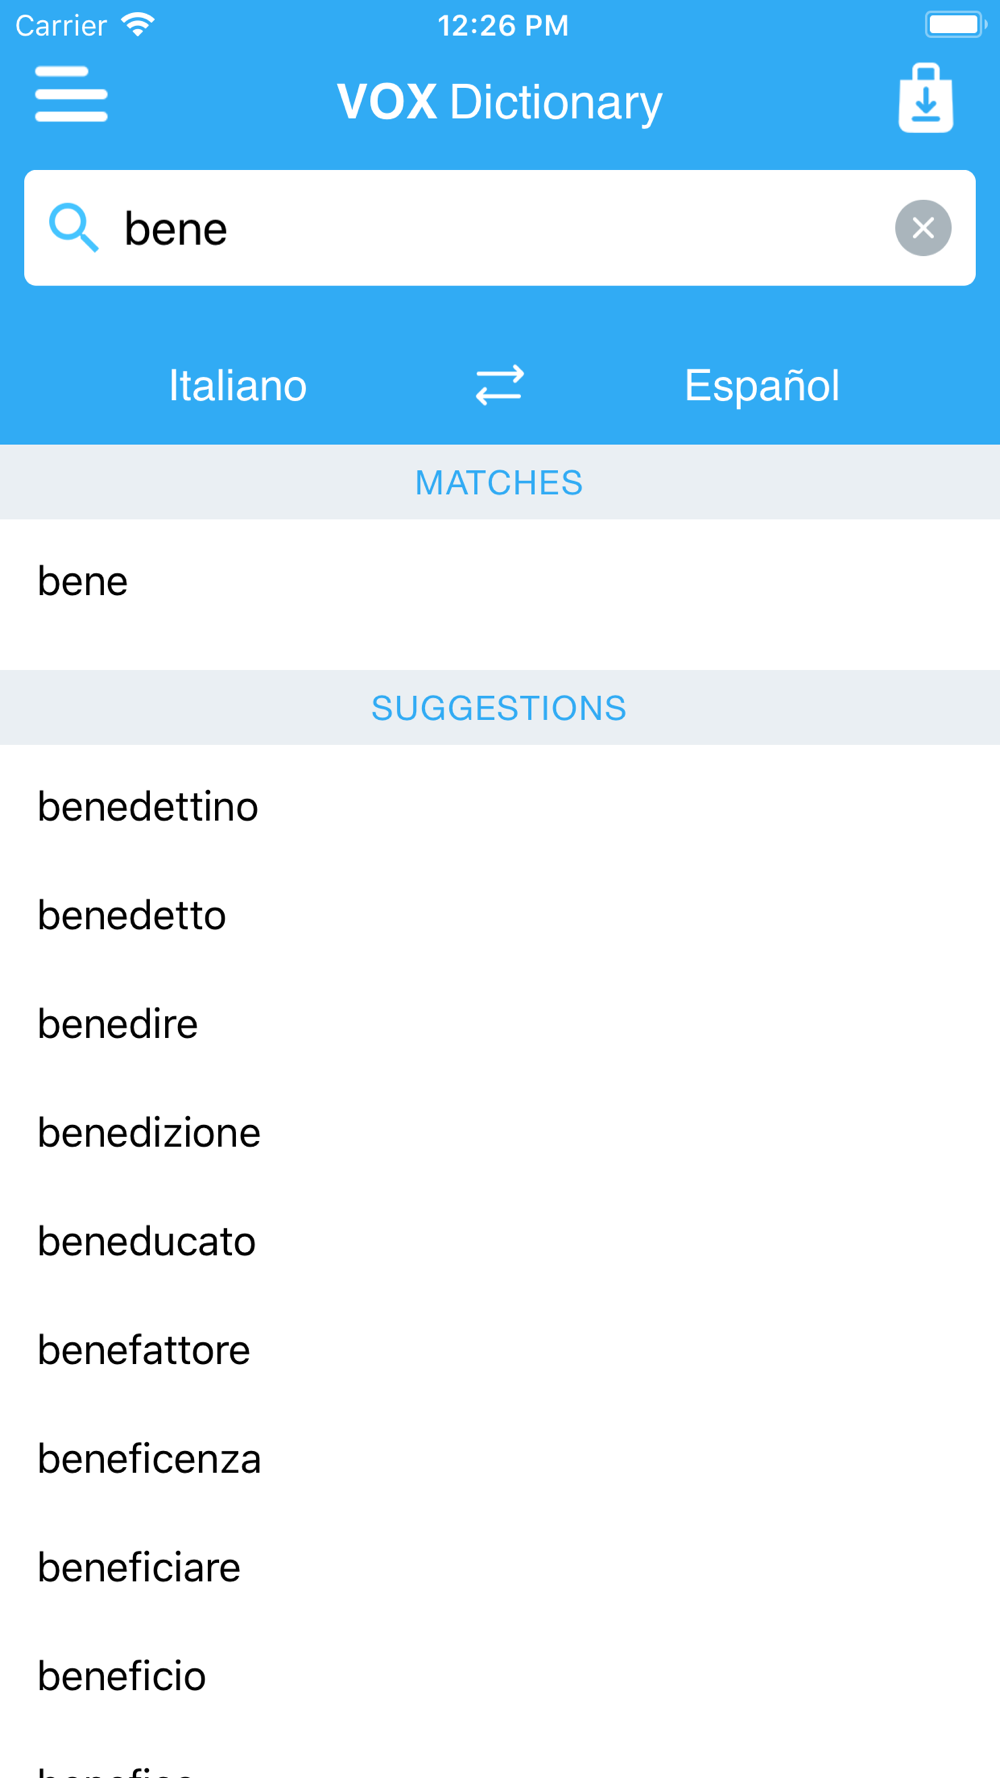The width and height of the screenshot is (1000, 1778).
Task: Clear the search field text
Action: click(923, 228)
